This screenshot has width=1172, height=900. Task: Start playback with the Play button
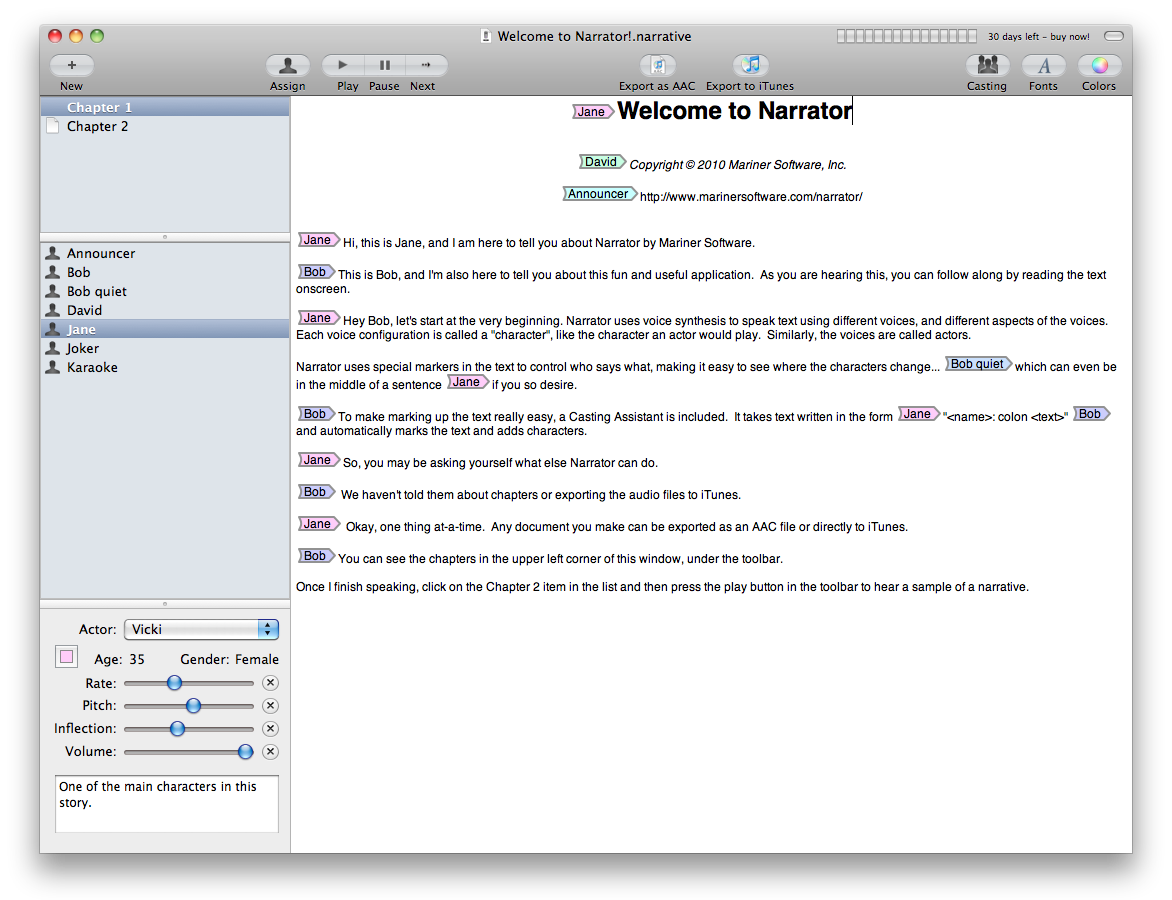click(x=343, y=66)
